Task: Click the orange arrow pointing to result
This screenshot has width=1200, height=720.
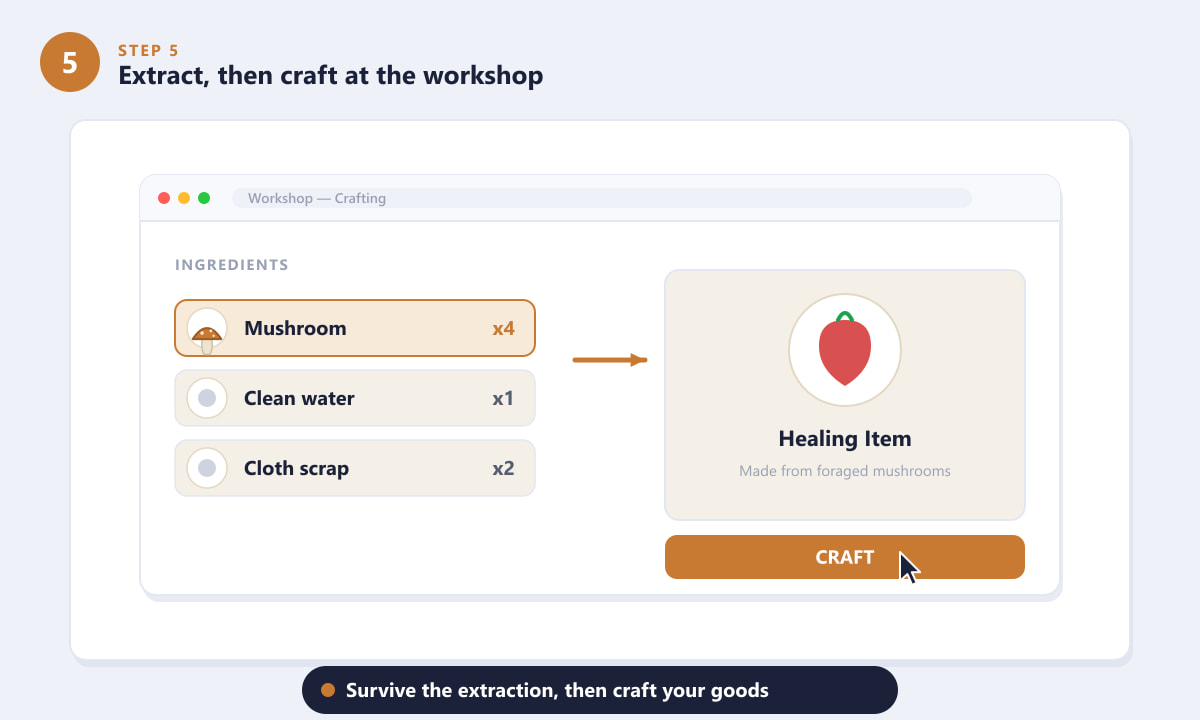Action: pyautogui.click(x=610, y=359)
